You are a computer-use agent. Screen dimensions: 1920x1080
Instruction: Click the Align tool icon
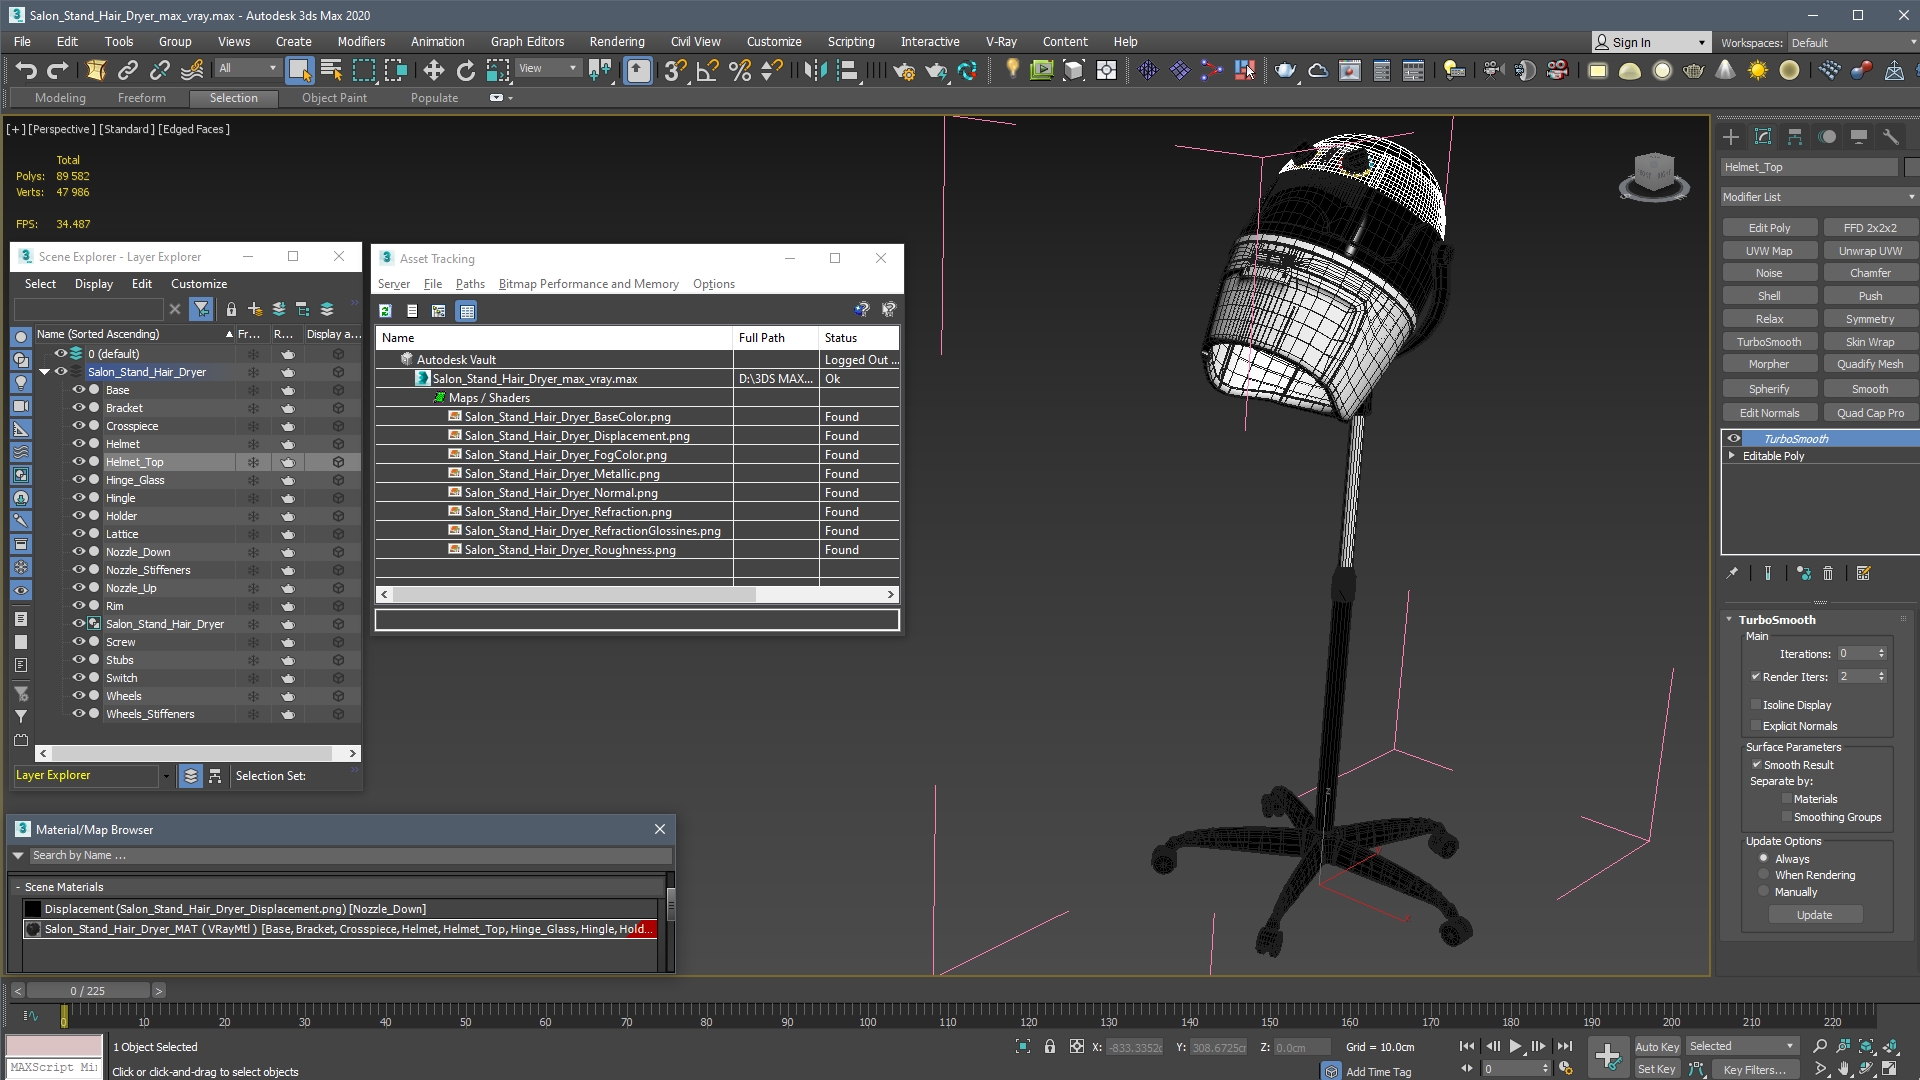pos(848,70)
